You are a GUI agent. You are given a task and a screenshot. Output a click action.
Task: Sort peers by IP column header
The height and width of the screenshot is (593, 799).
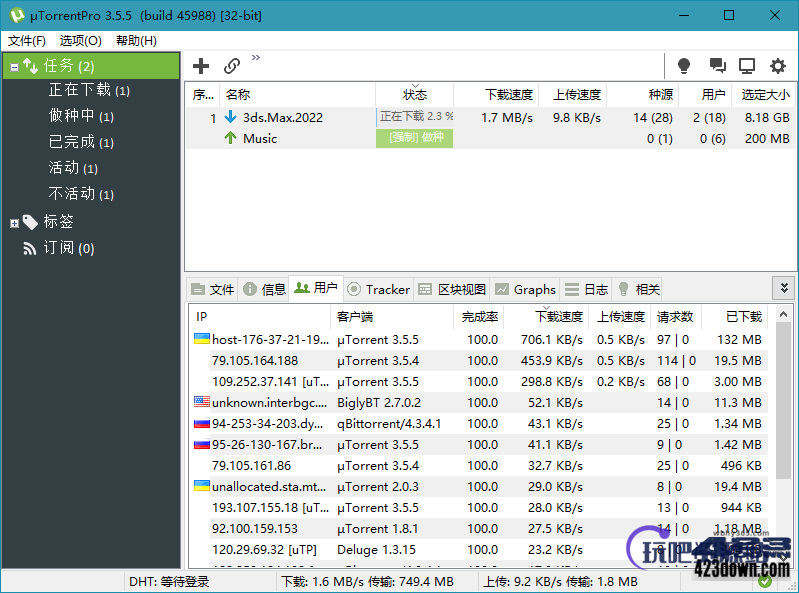click(261, 317)
